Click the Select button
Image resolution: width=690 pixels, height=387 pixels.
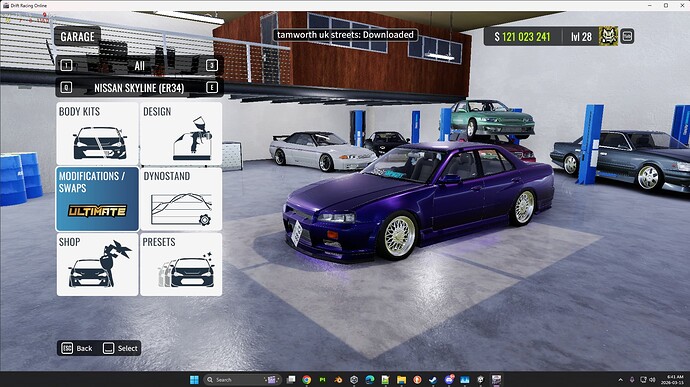[x=121, y=348]
